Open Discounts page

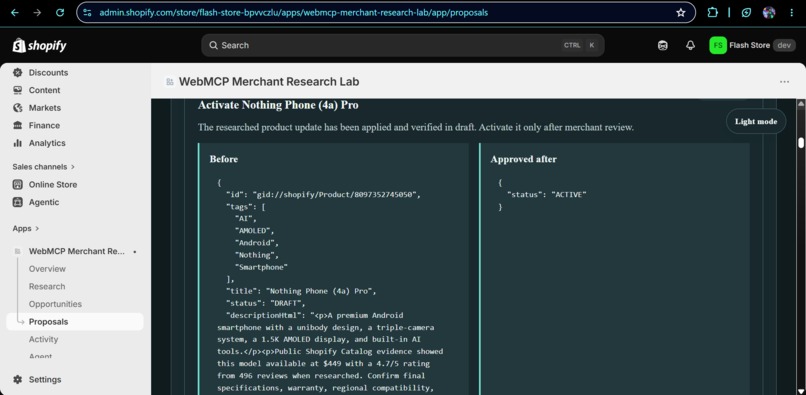pos(48,73)
